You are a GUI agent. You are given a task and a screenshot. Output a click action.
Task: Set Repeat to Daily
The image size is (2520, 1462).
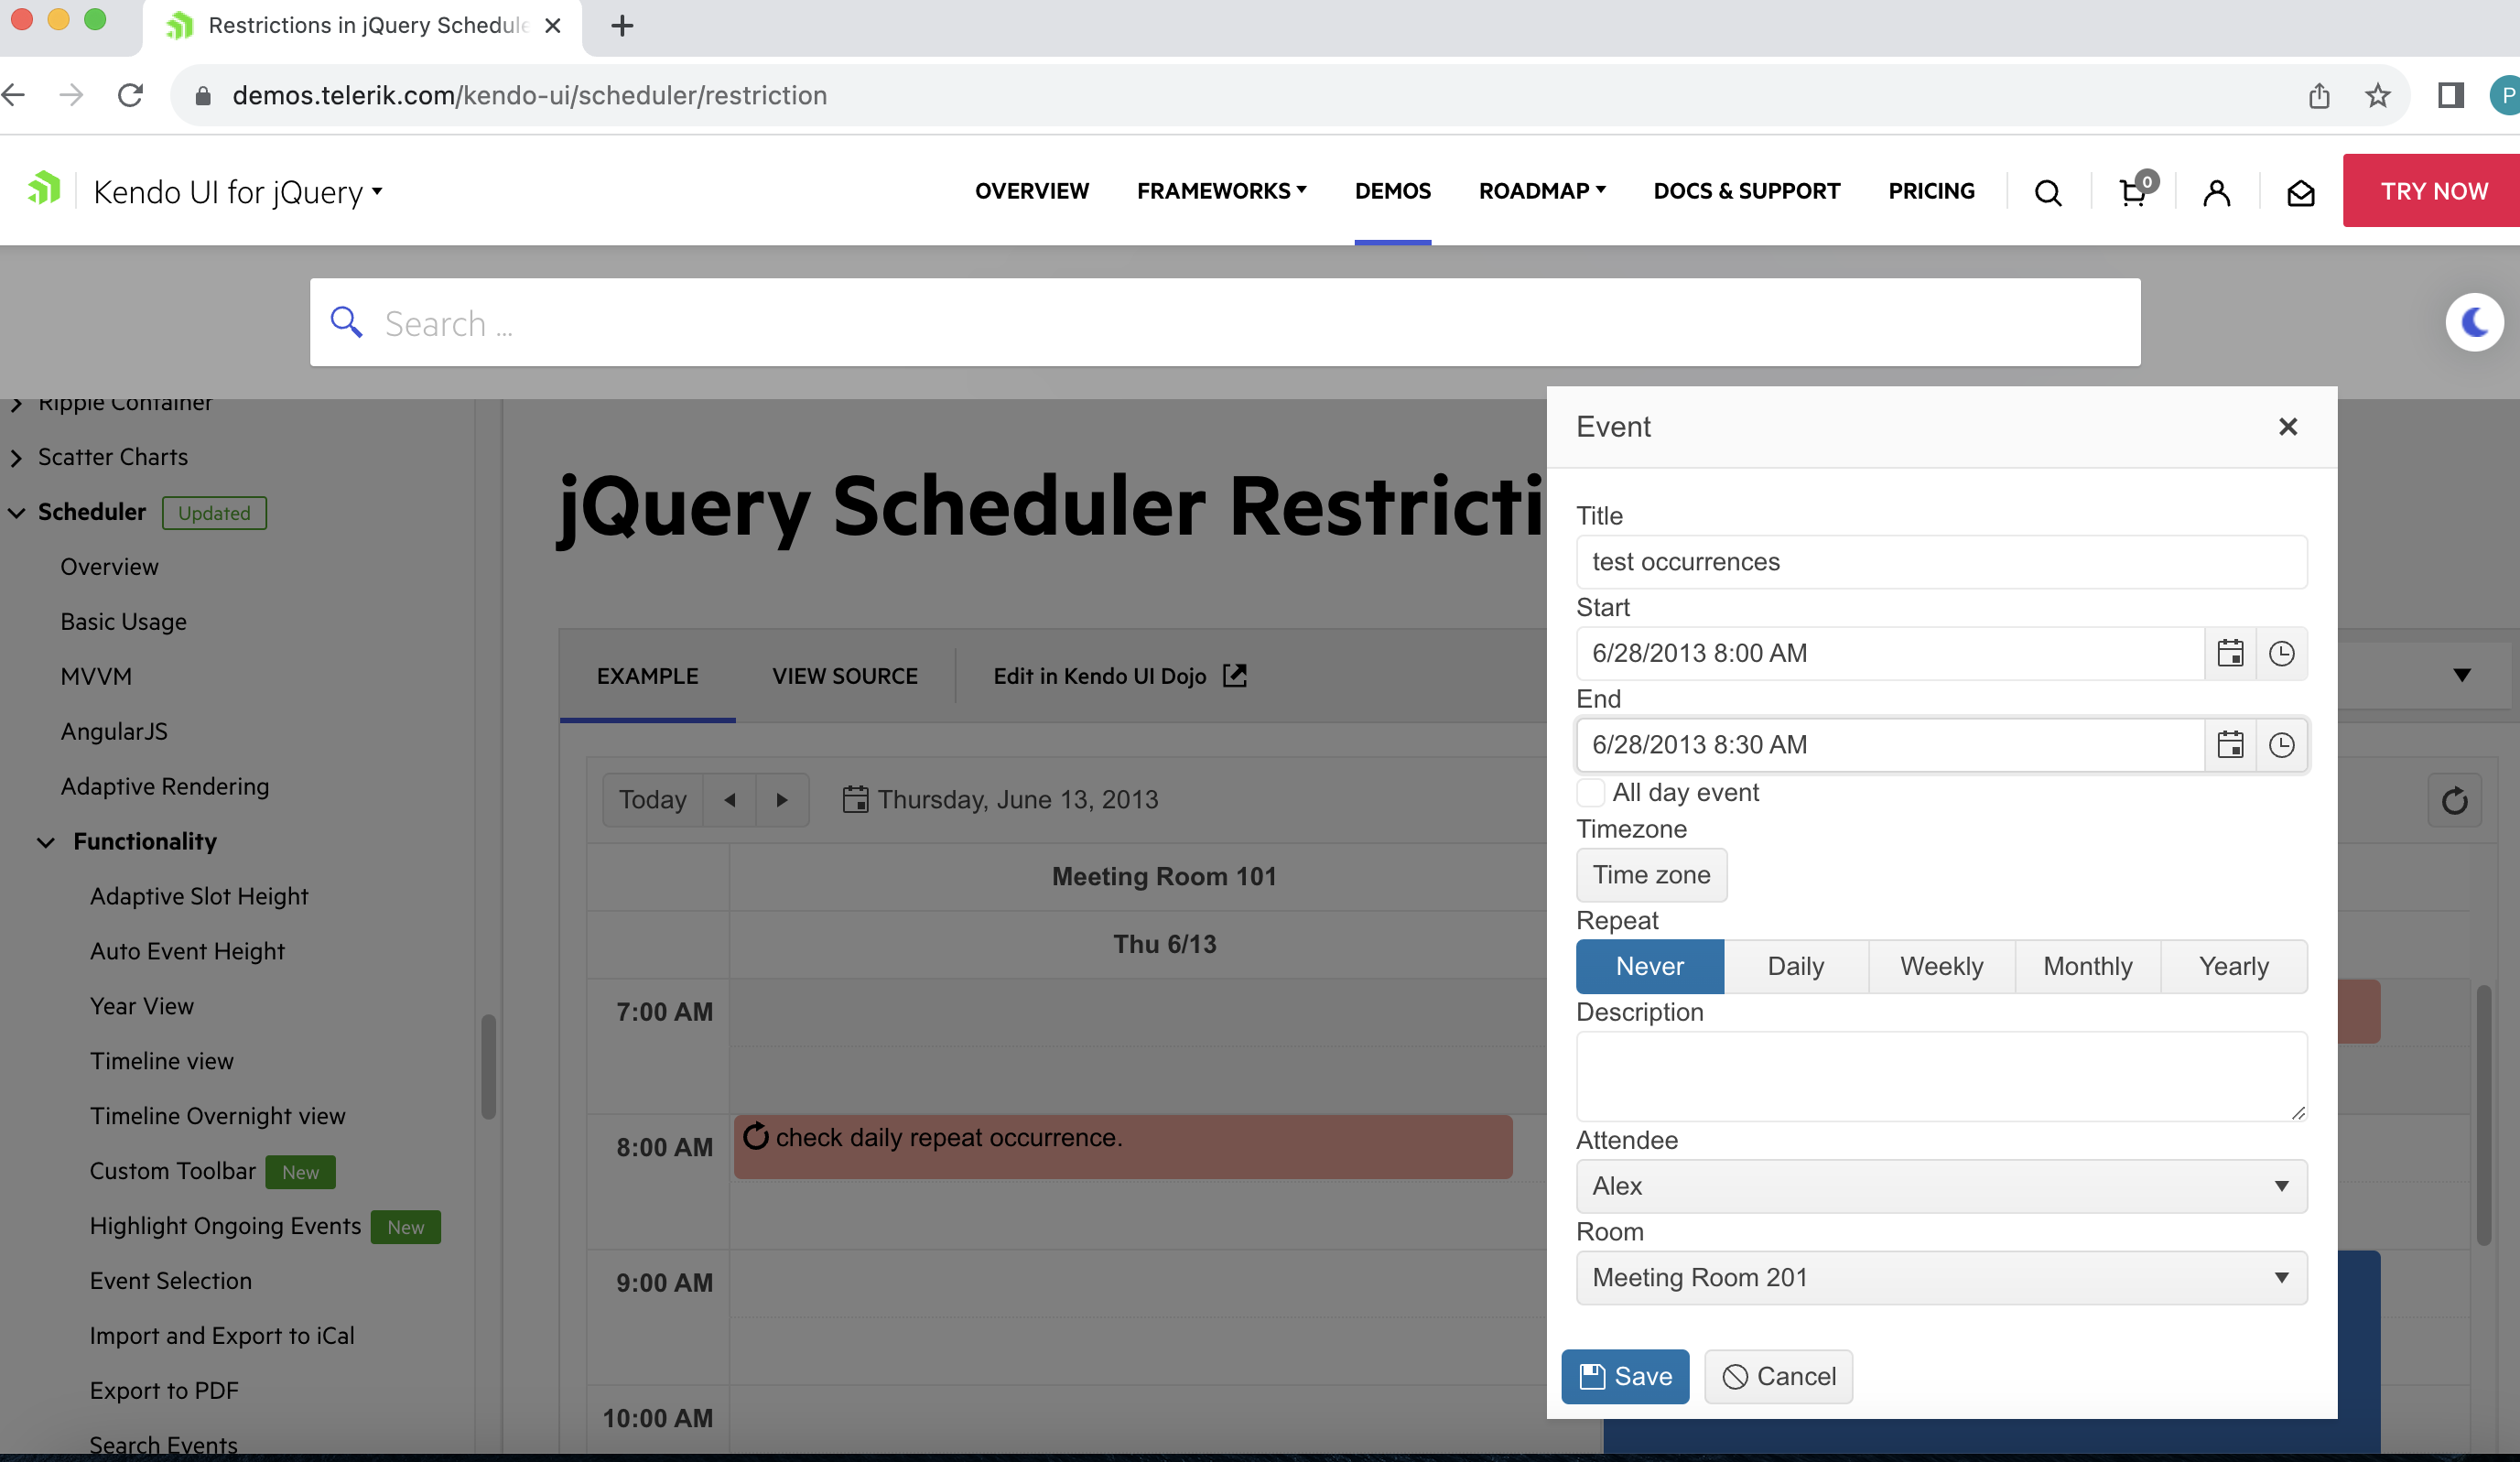tap(1795, 966)
